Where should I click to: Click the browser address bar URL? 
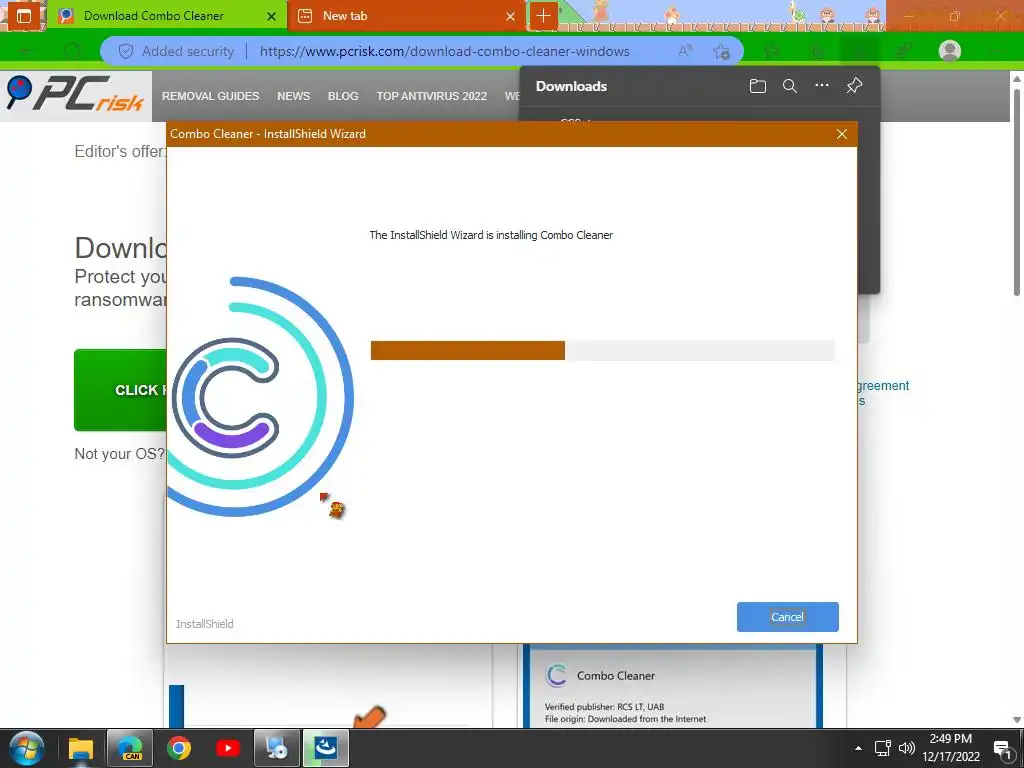point(444,51)
